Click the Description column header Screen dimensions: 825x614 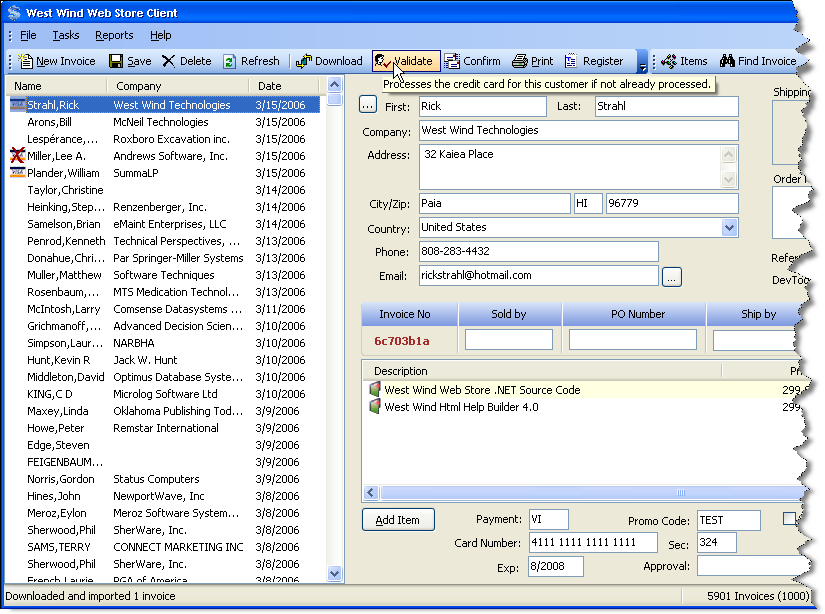542,371
